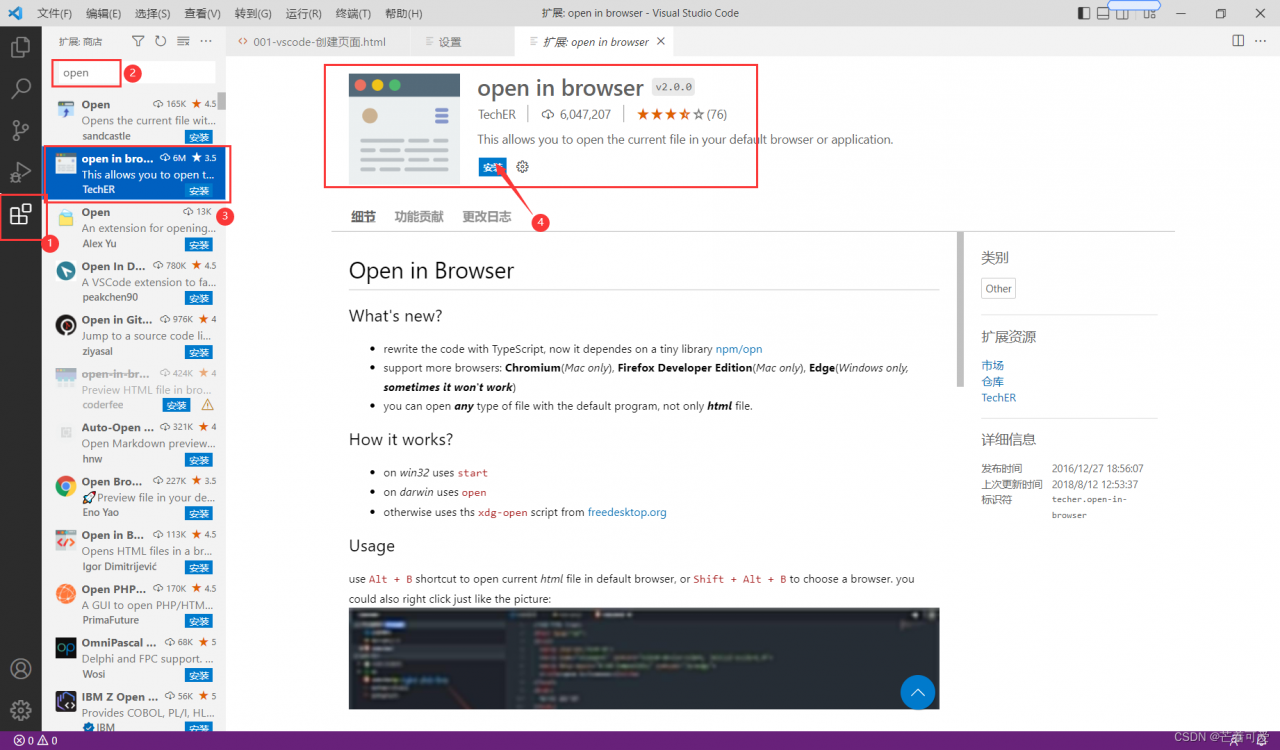Select the Extensions view icon

point(20,214)
